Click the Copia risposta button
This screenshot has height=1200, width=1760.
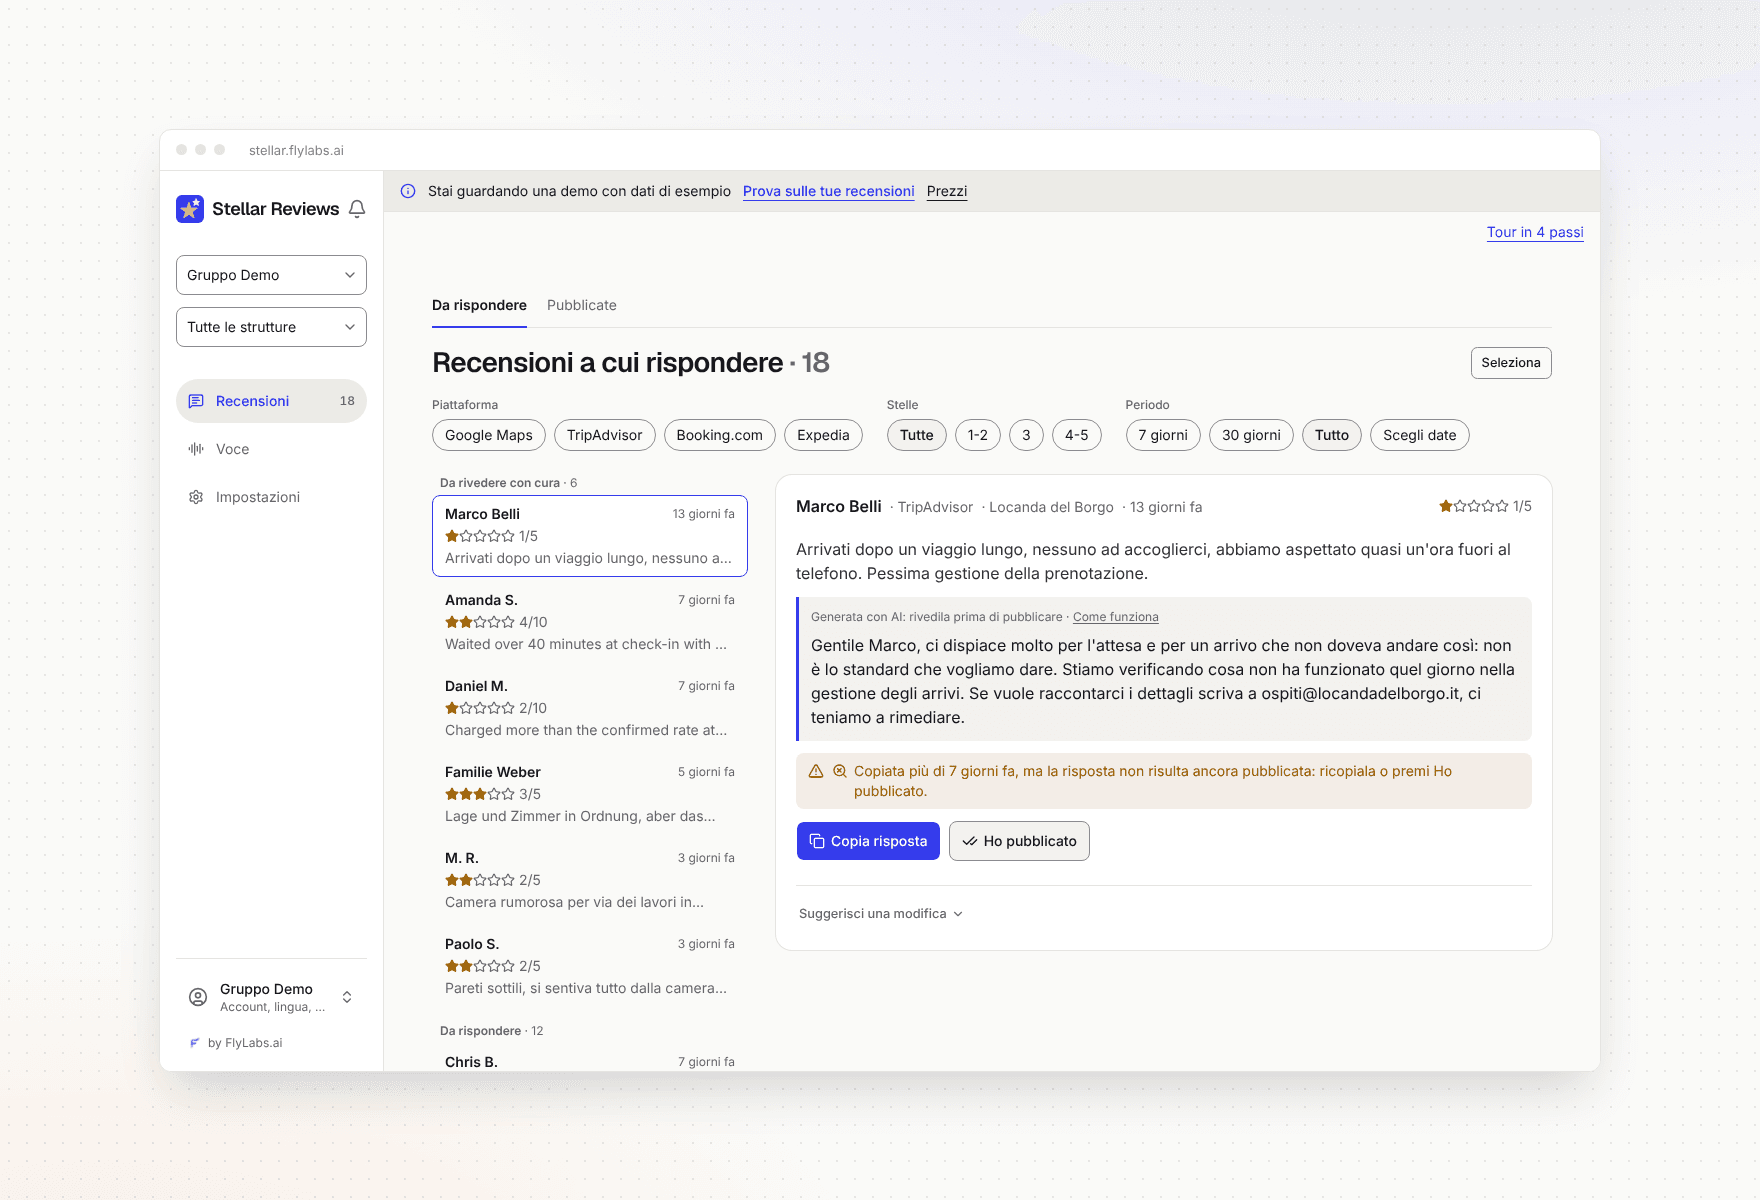click(x=868, y=841)
